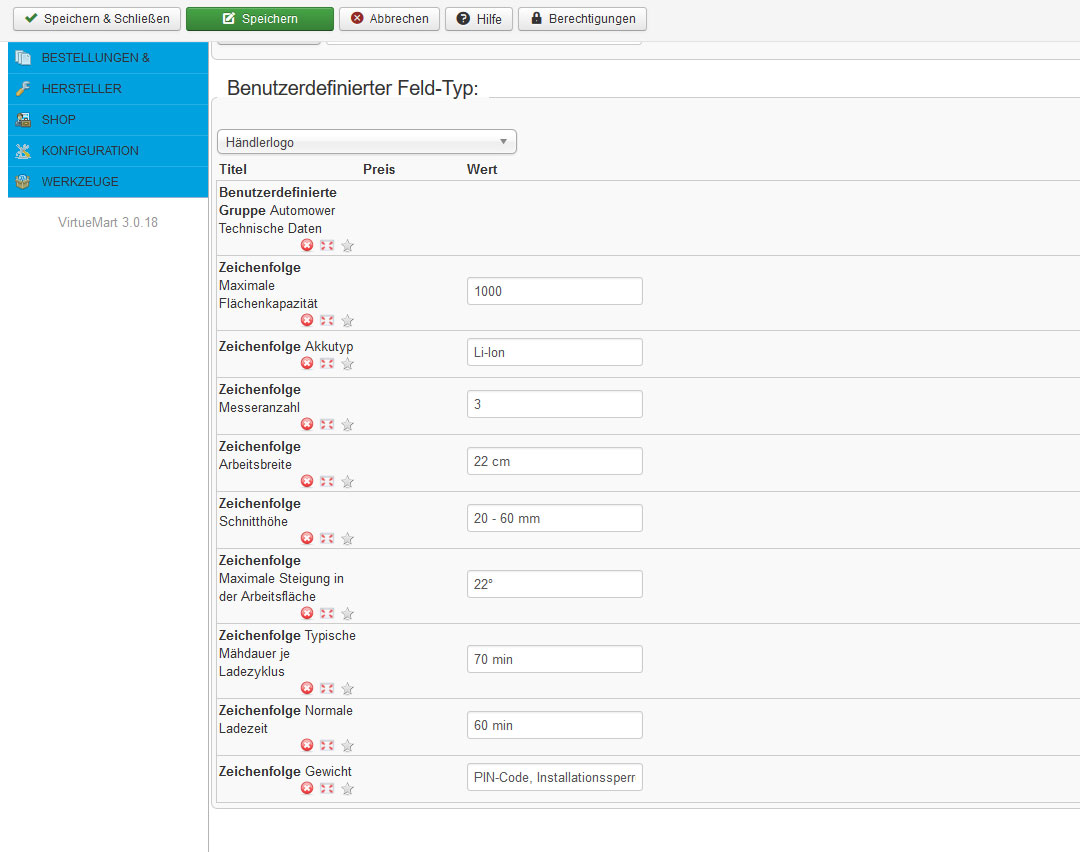Click the star icon under Maximale Steigung
1080x852 pixels.
point(347,614)
